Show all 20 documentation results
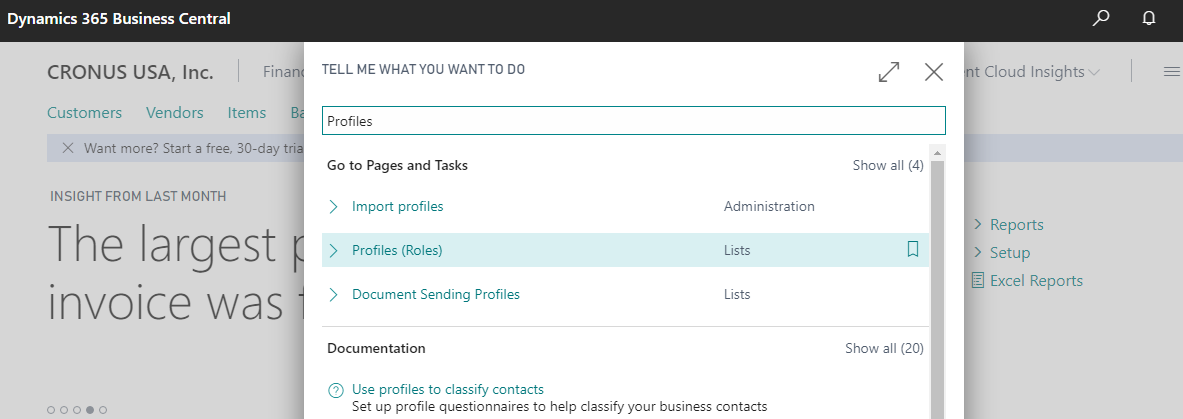Screen dimensions: 1183x419 pos(884,348)
